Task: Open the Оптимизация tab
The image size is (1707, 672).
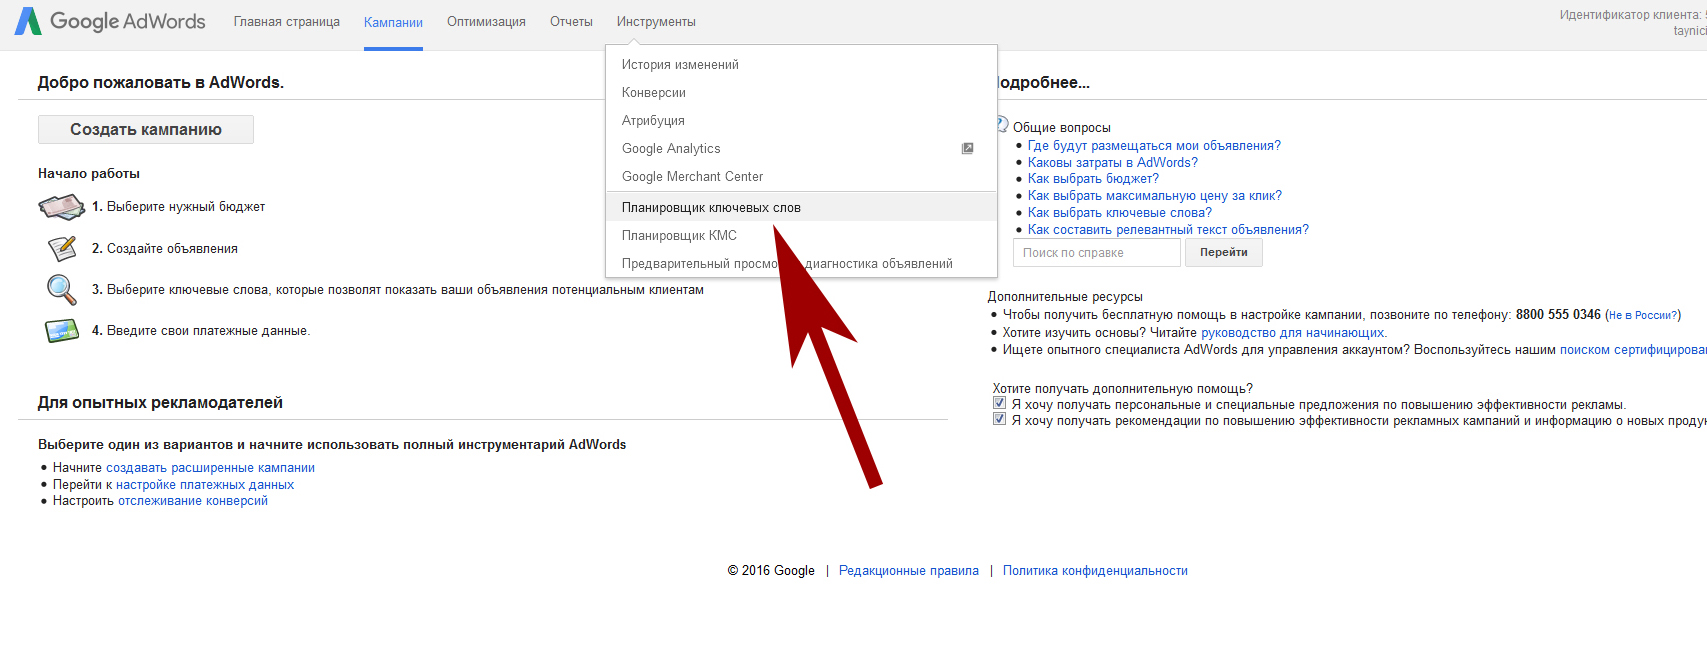Action: (x=486, y=22)
